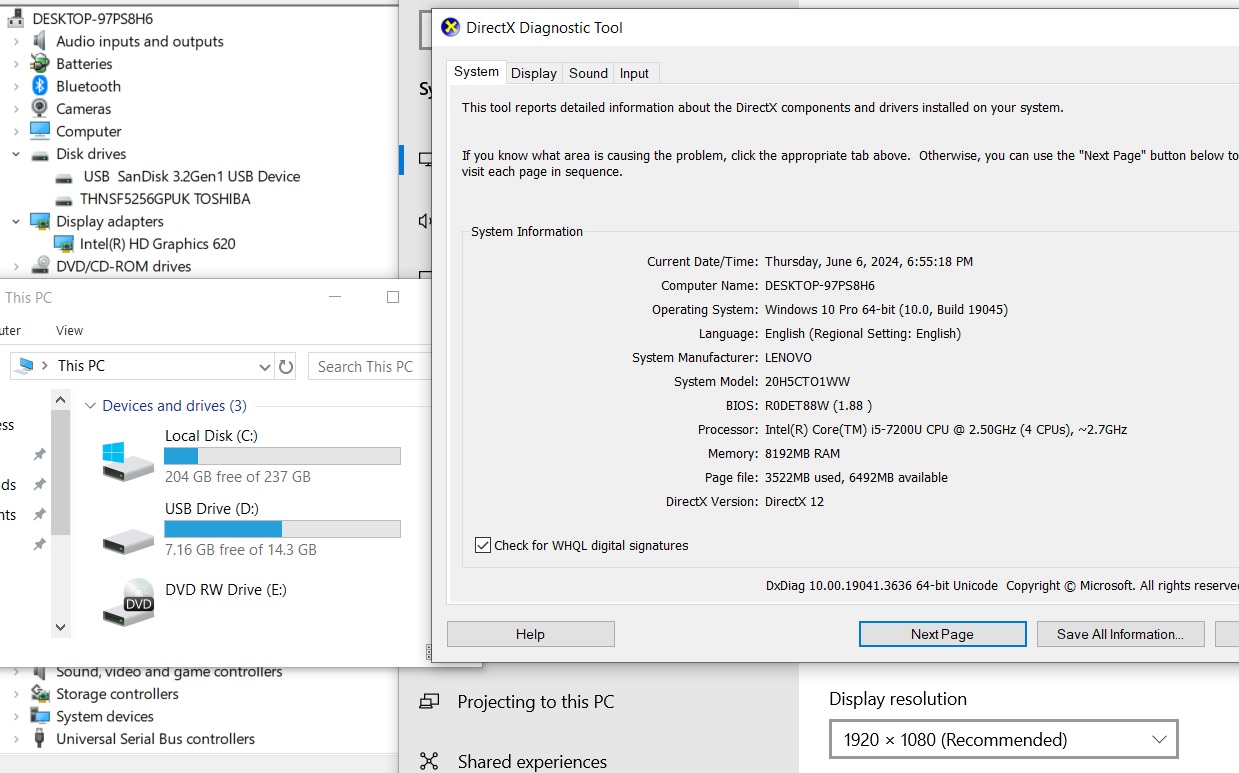Switch to the Display tab in DxDiag
This screenshot has height=773, width=1239.
[533, 73]
